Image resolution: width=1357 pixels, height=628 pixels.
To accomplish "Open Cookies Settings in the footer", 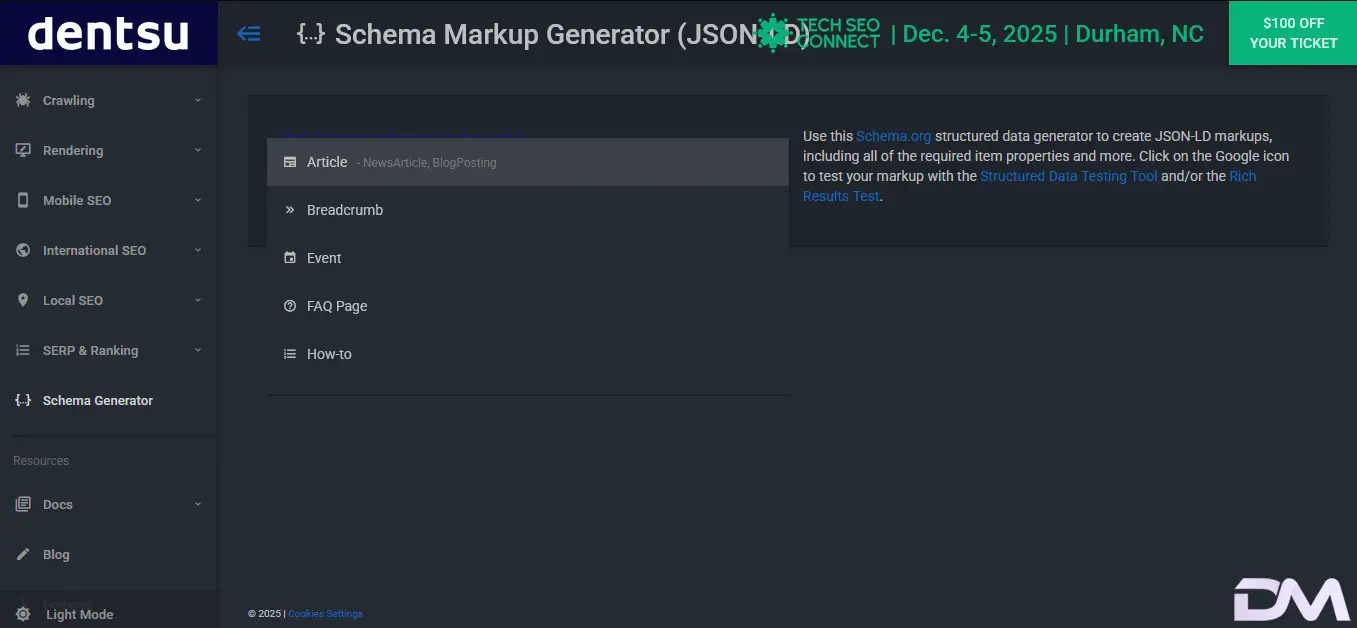I will tap(325, 614).
